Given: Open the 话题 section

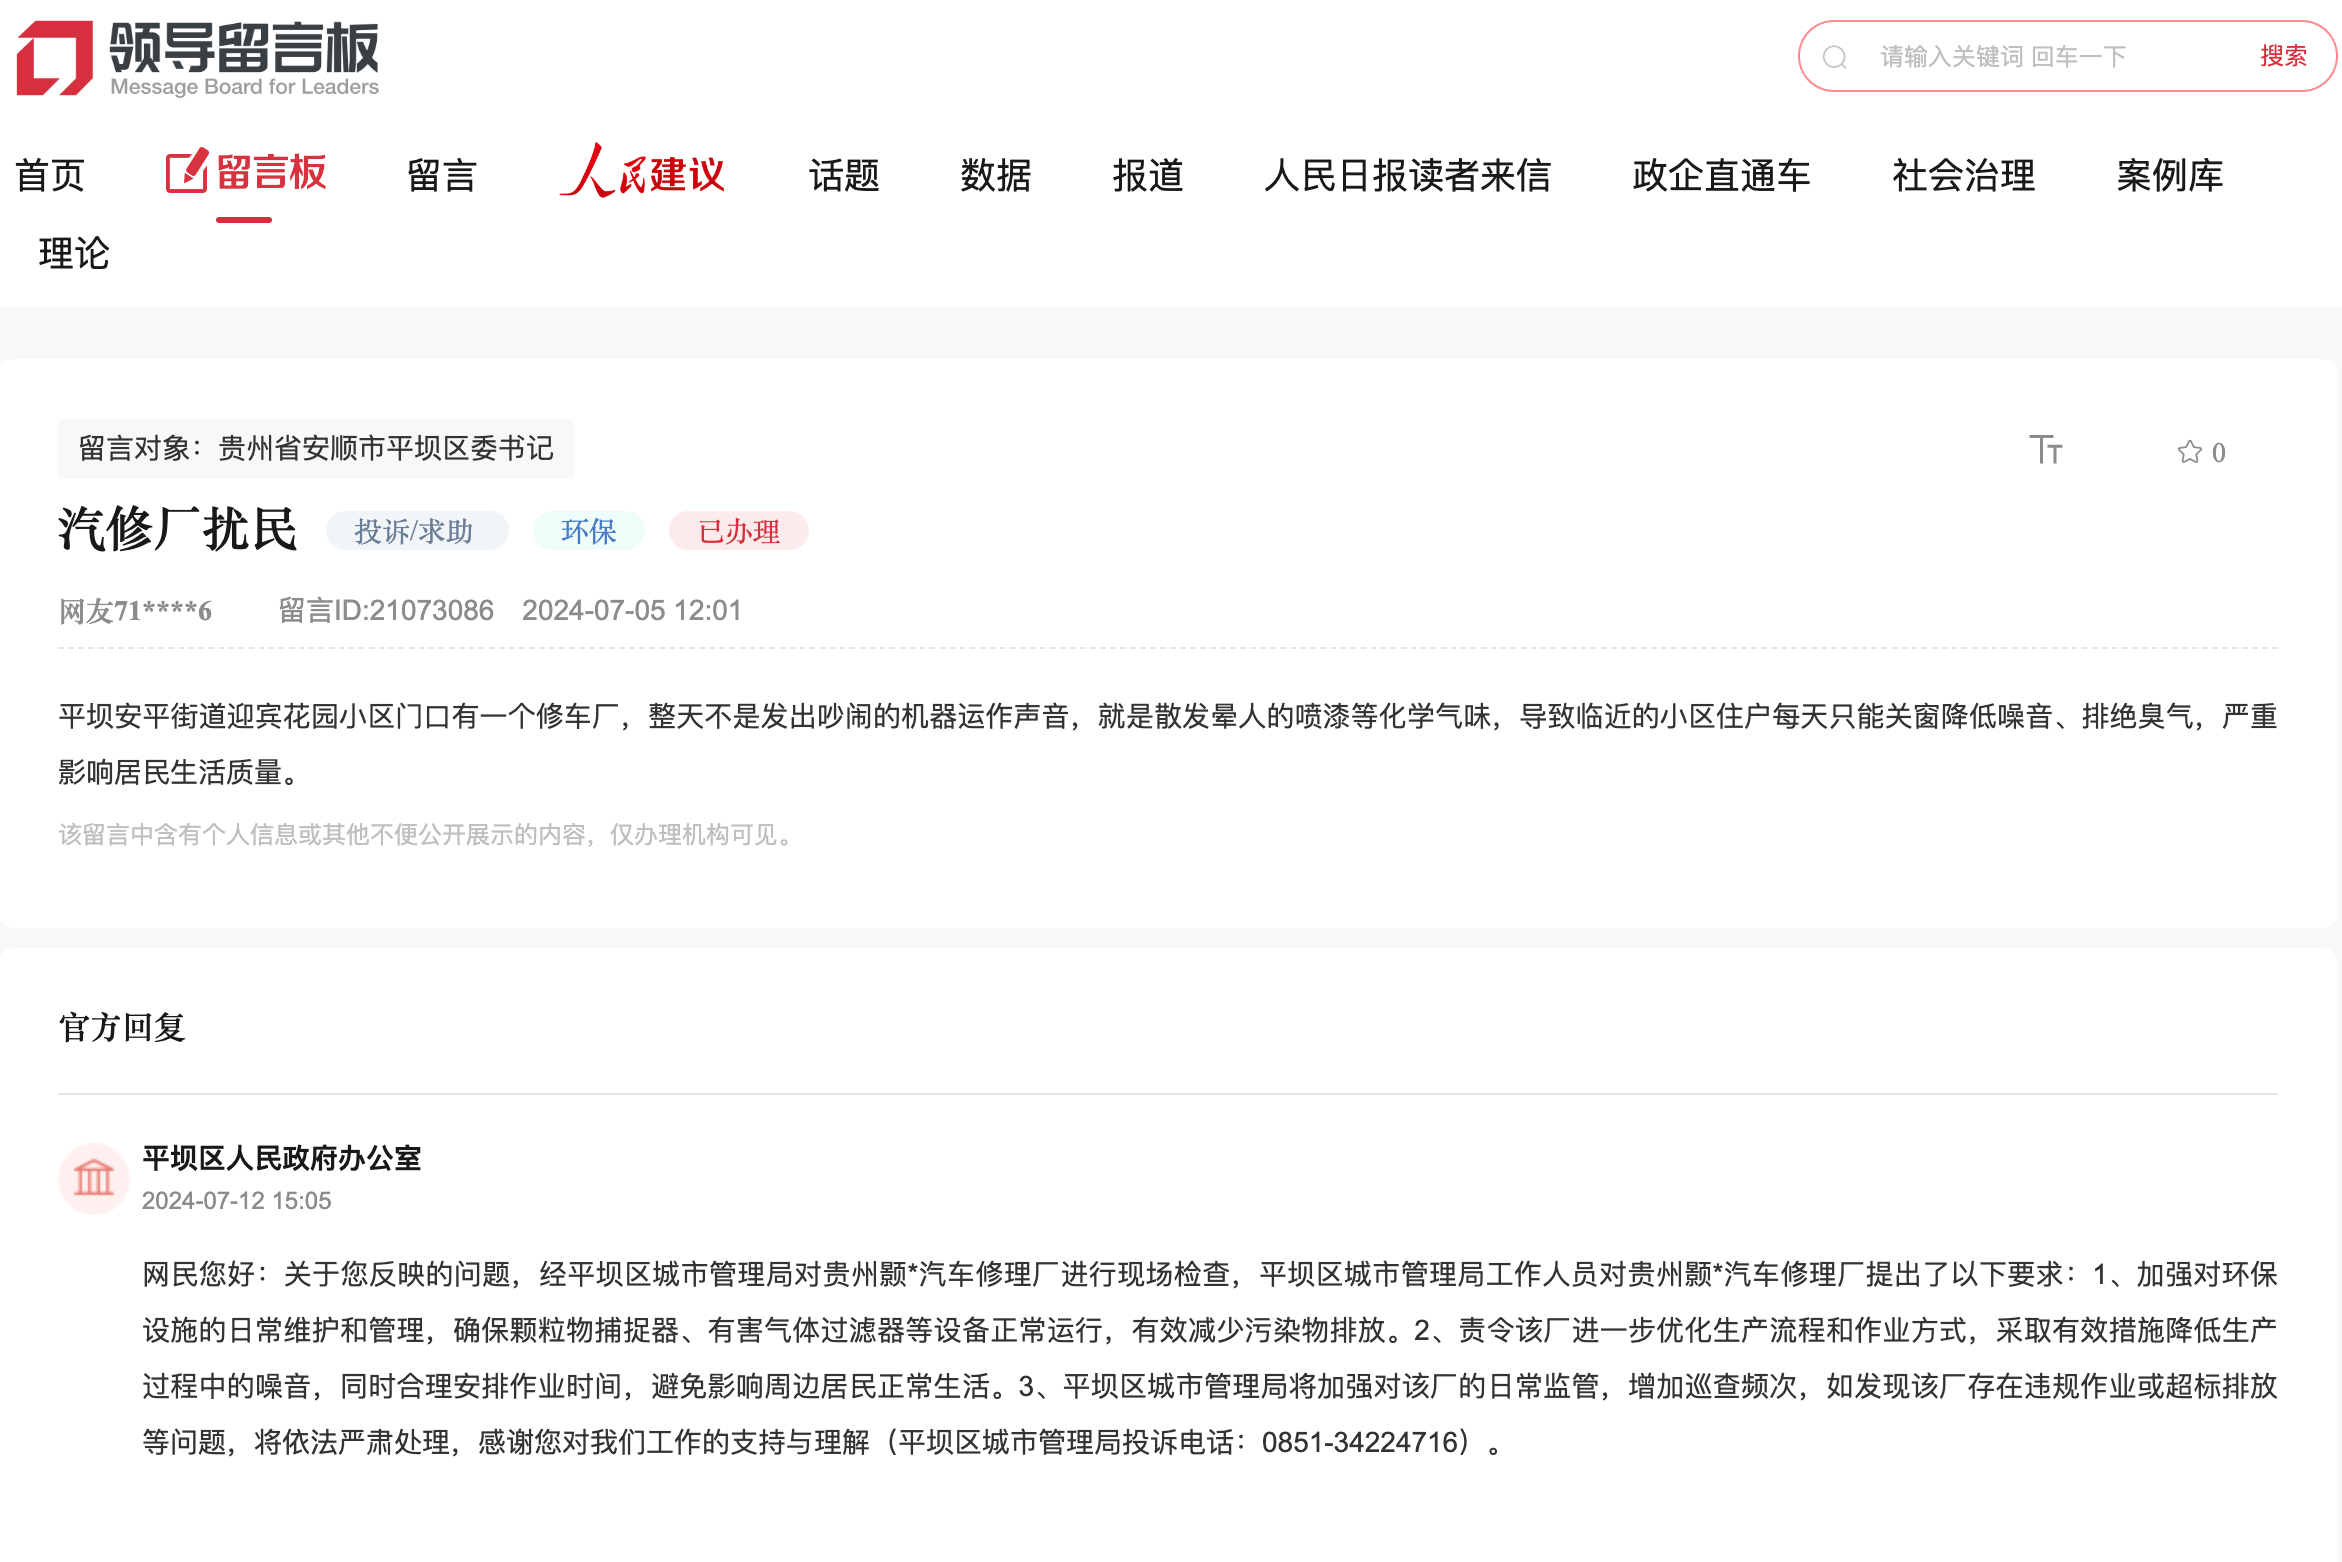Looking at the screenshot, I should (x=843, y=175).
